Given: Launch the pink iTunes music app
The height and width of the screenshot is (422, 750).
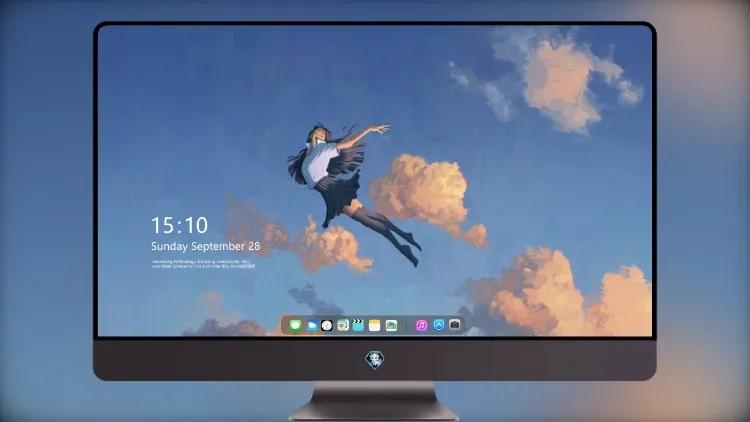Looking at the screenshot, I should tap(421, 325).
